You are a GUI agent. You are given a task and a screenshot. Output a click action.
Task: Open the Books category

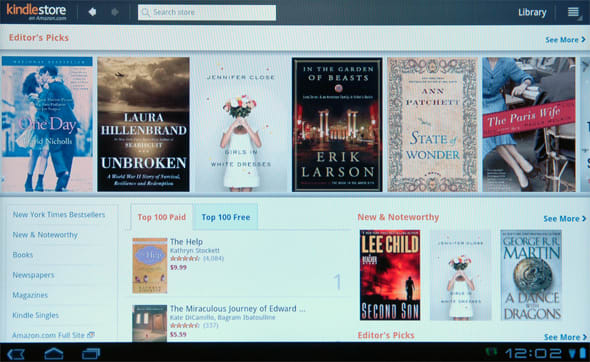(23, 255)
